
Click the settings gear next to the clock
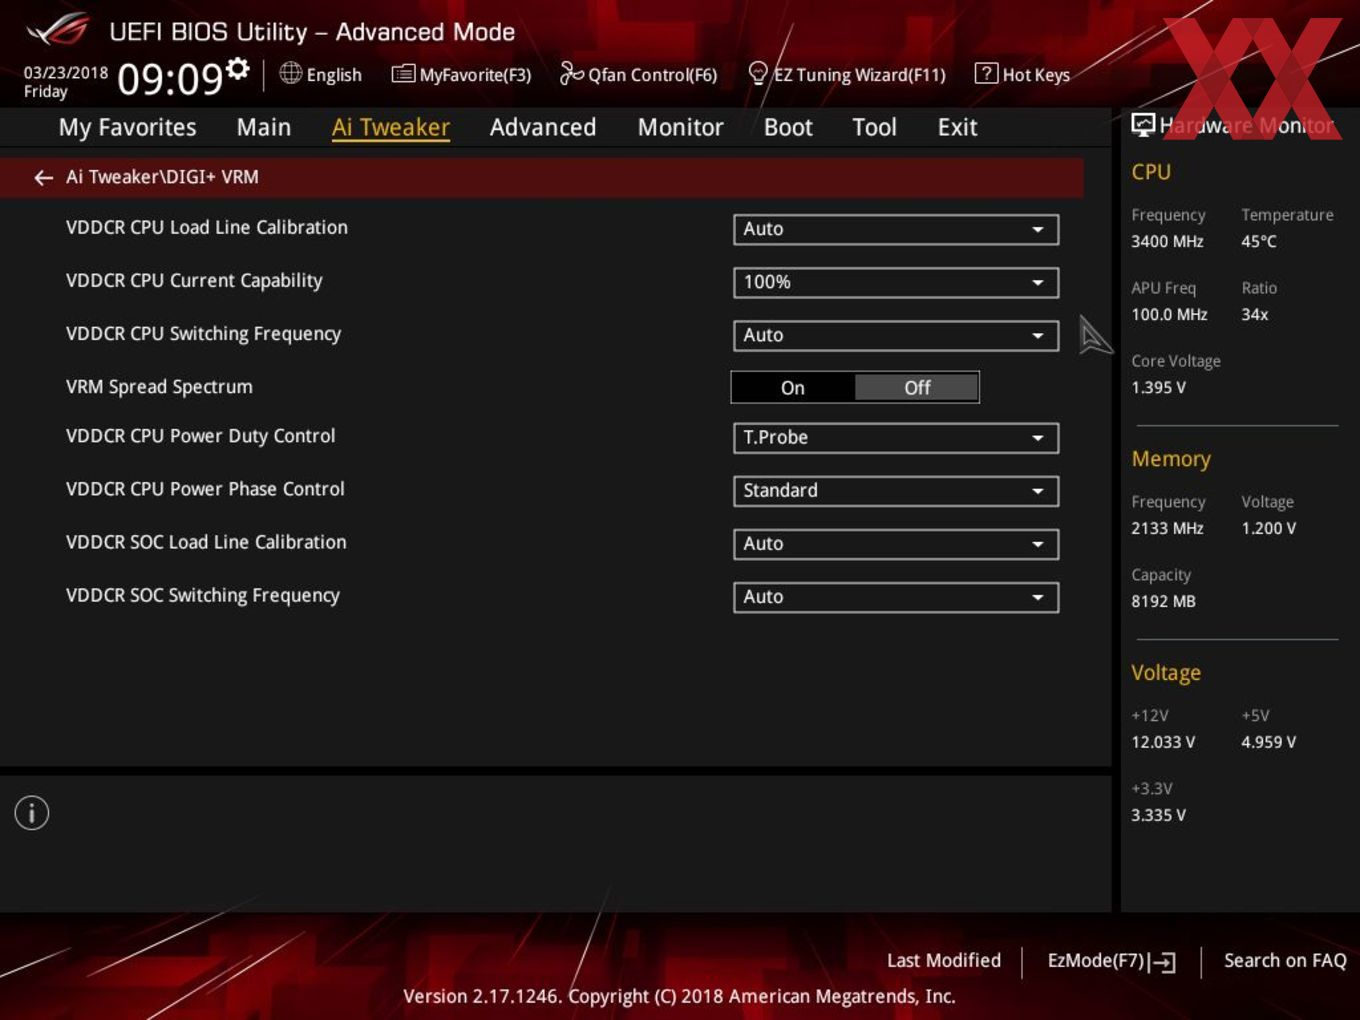click(238, 69)
